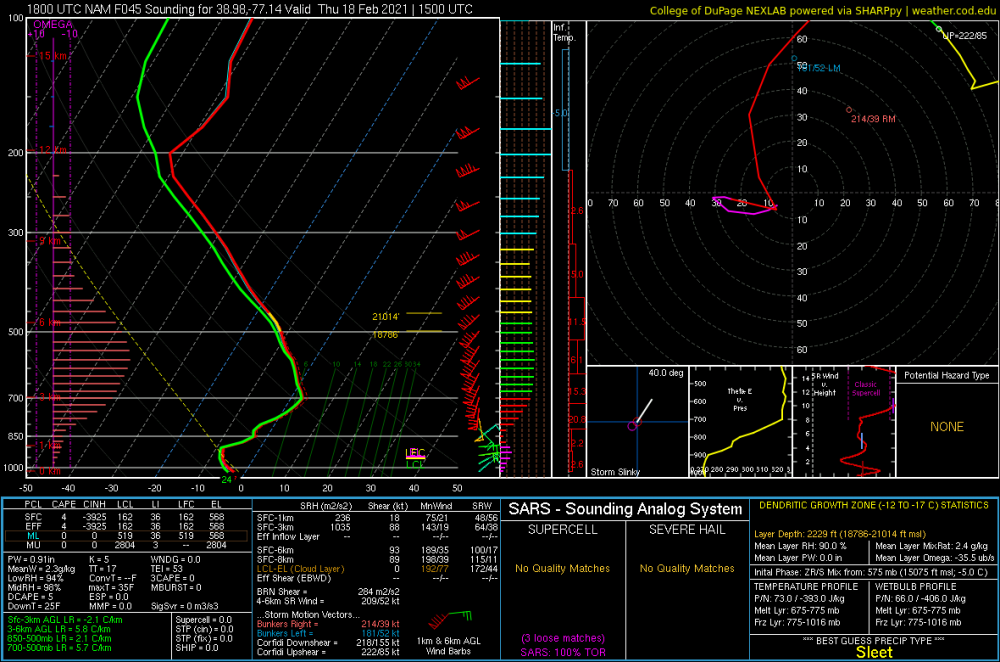
Task: Click the Bunkers Right 214/39 RM hodograph marker
Action: coord(849,110)
